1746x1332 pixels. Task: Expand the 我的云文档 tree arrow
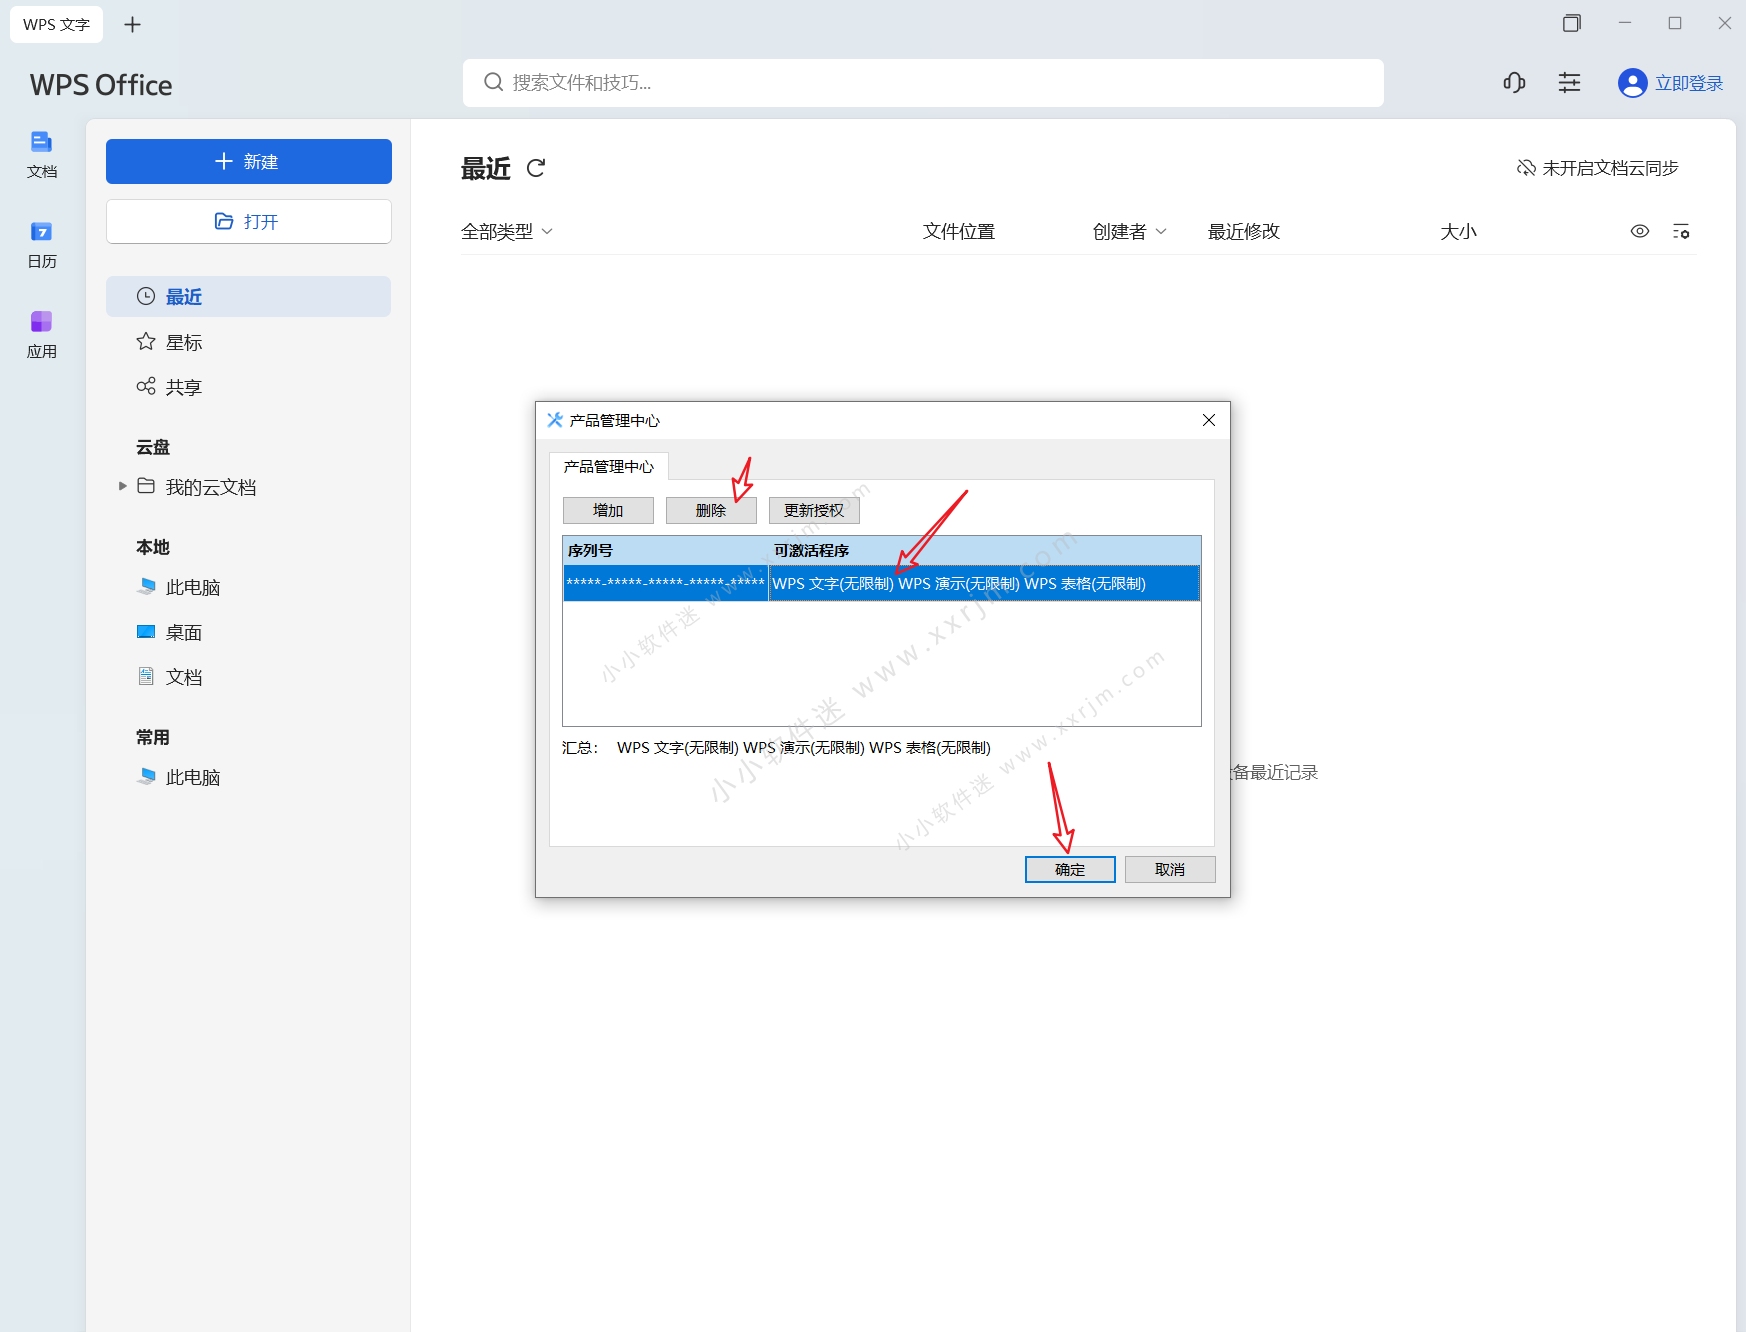point(123,486)
